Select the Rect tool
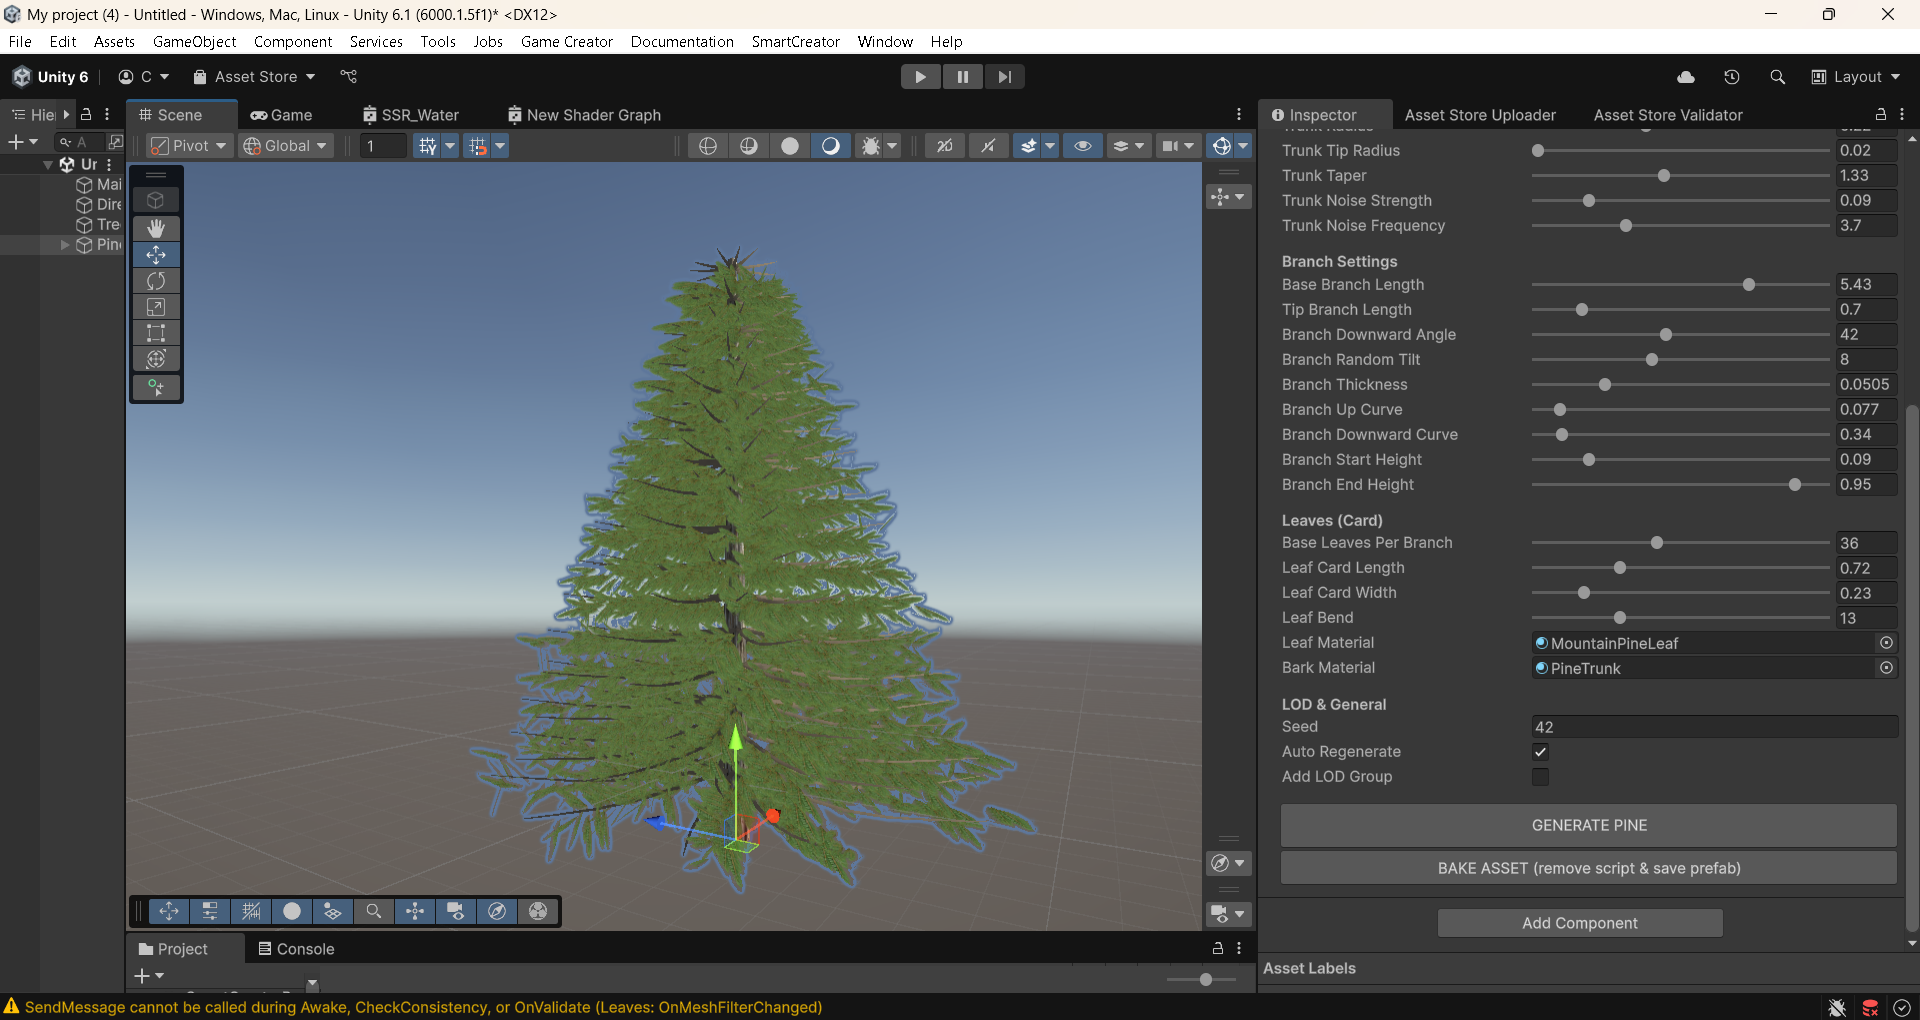 click(156, 333)
